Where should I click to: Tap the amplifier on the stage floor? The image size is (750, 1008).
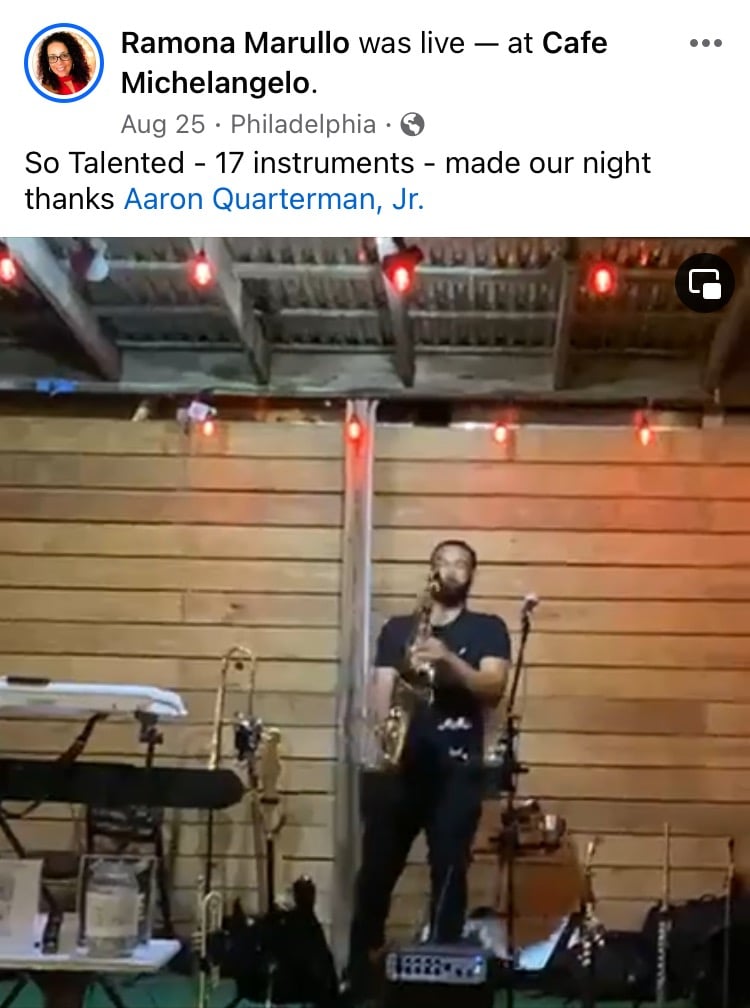click(436, 964)
